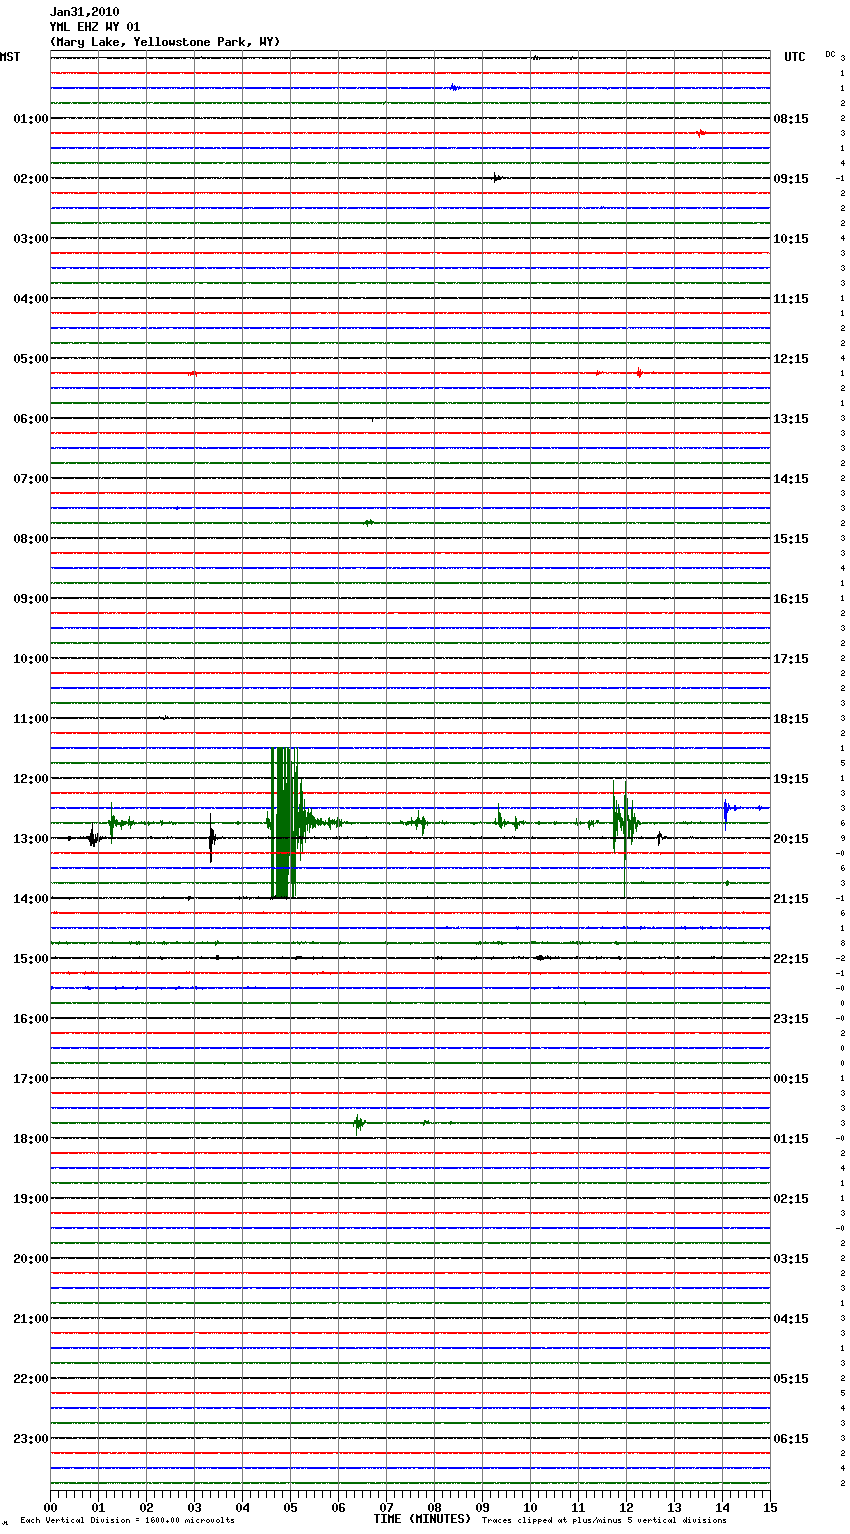The image size is (850, 1534).
Task: Click the 16:15 UTC time label
Action: pyautogui.click(x=791, y=599)
